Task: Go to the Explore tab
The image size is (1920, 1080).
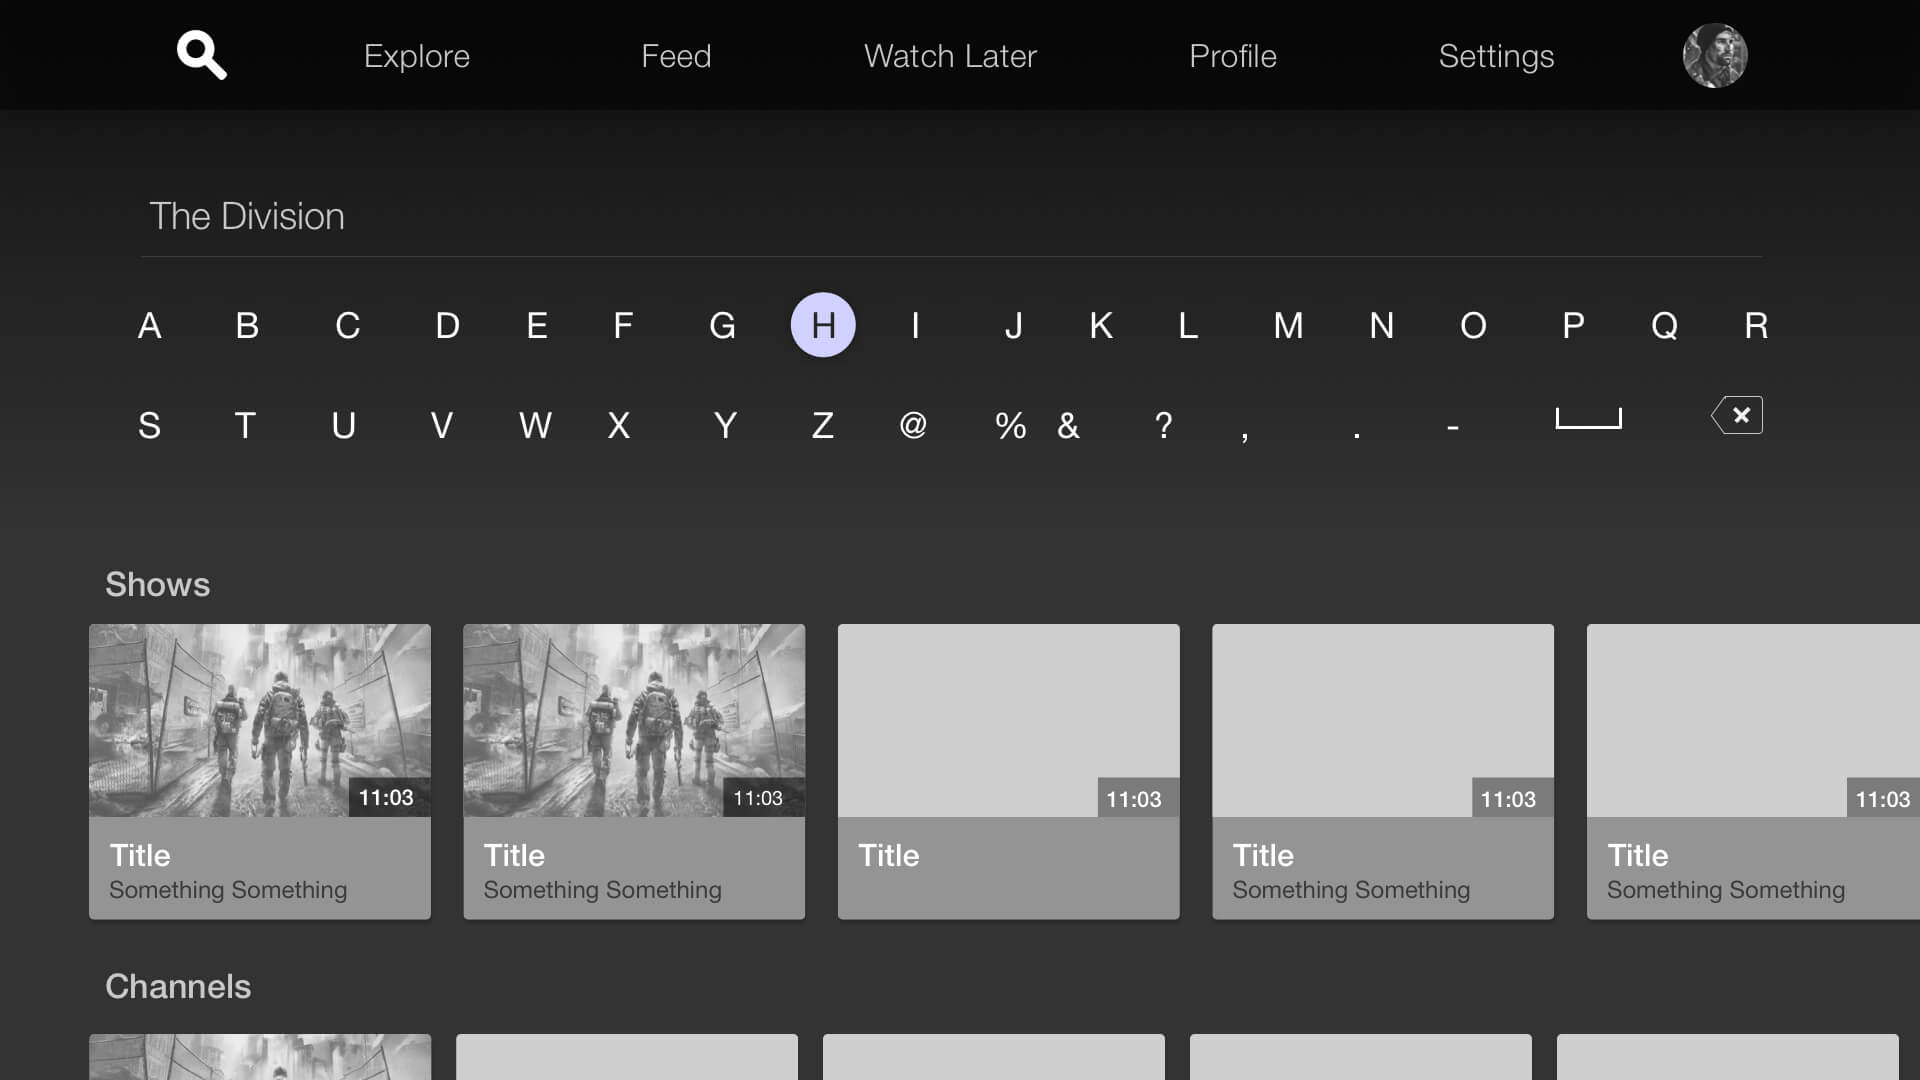Action: (x=417, y=56)
